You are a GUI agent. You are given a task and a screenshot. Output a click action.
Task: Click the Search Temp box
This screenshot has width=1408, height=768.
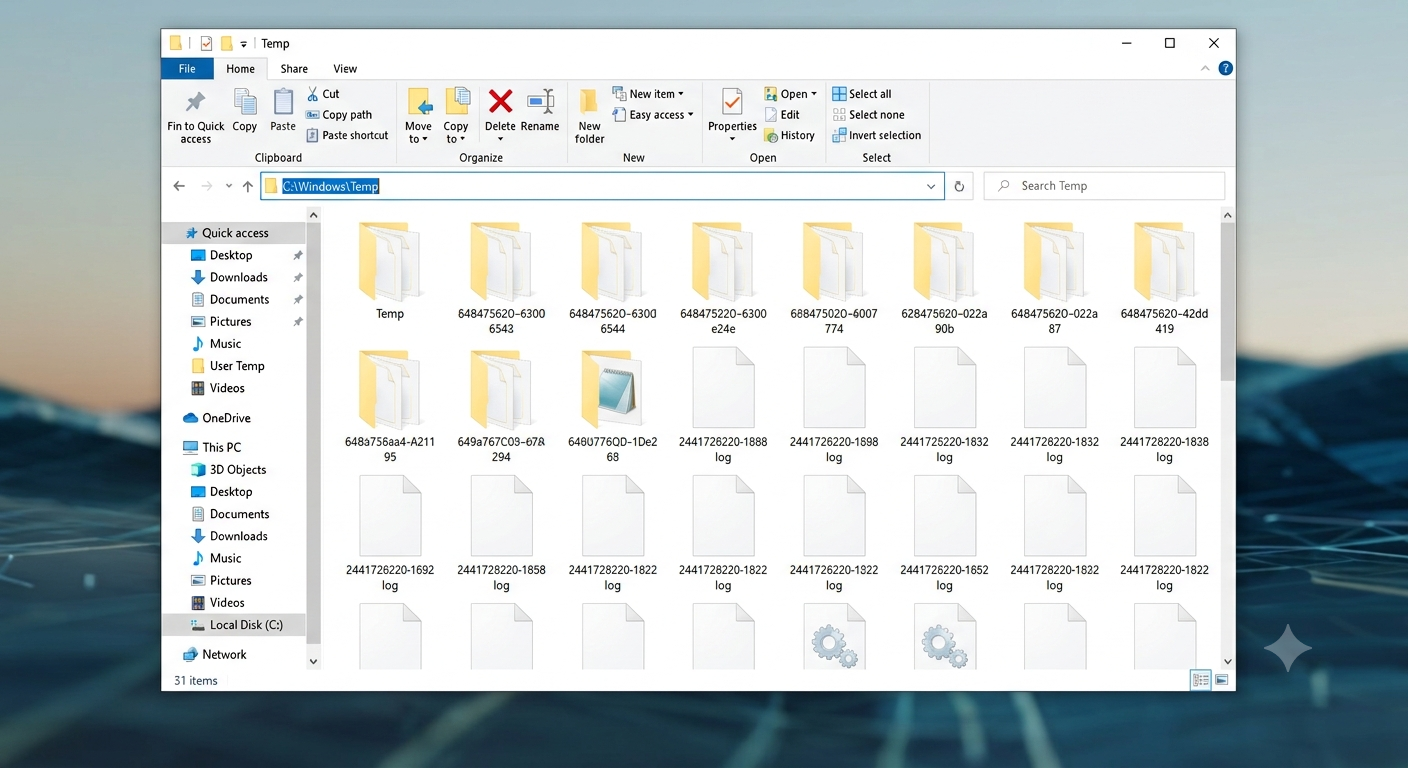click(x=1104, y=186)
